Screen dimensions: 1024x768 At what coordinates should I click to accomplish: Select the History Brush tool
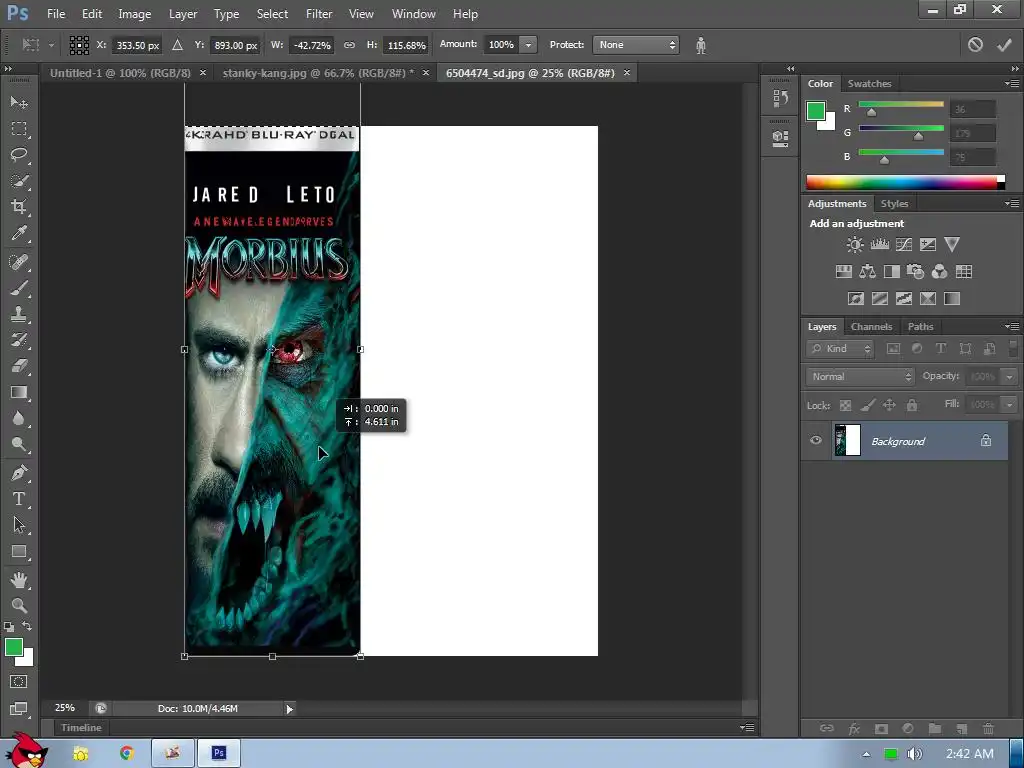coord(19,340)
